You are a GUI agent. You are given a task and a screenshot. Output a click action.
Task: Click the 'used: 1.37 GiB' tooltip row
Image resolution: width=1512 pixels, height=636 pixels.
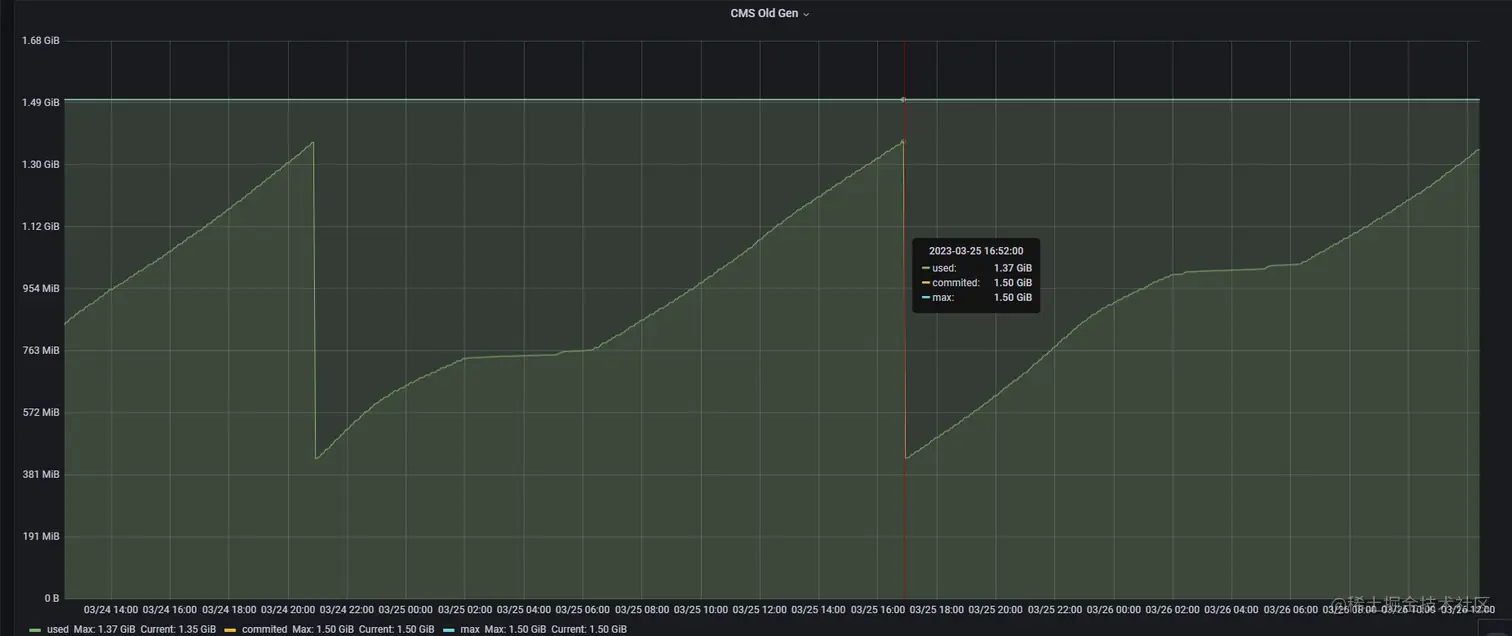coord(976,268)
